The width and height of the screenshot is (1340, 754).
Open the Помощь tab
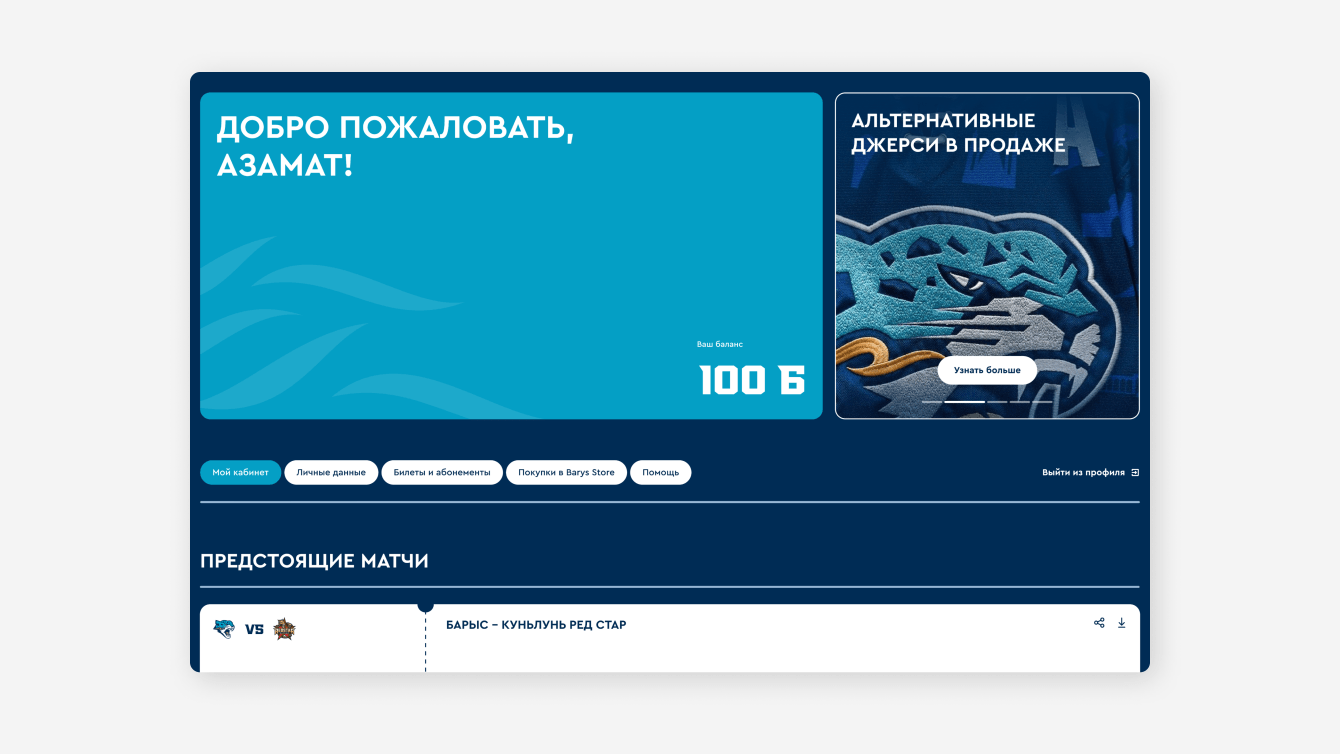click(x=660, y=472)
